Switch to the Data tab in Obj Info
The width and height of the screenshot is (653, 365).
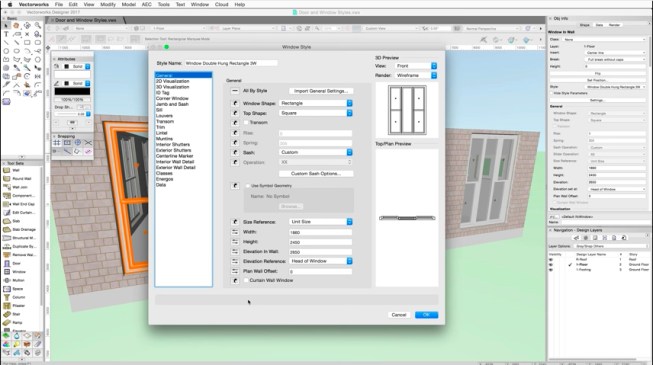pyautogui.click(x=599, y=25)
